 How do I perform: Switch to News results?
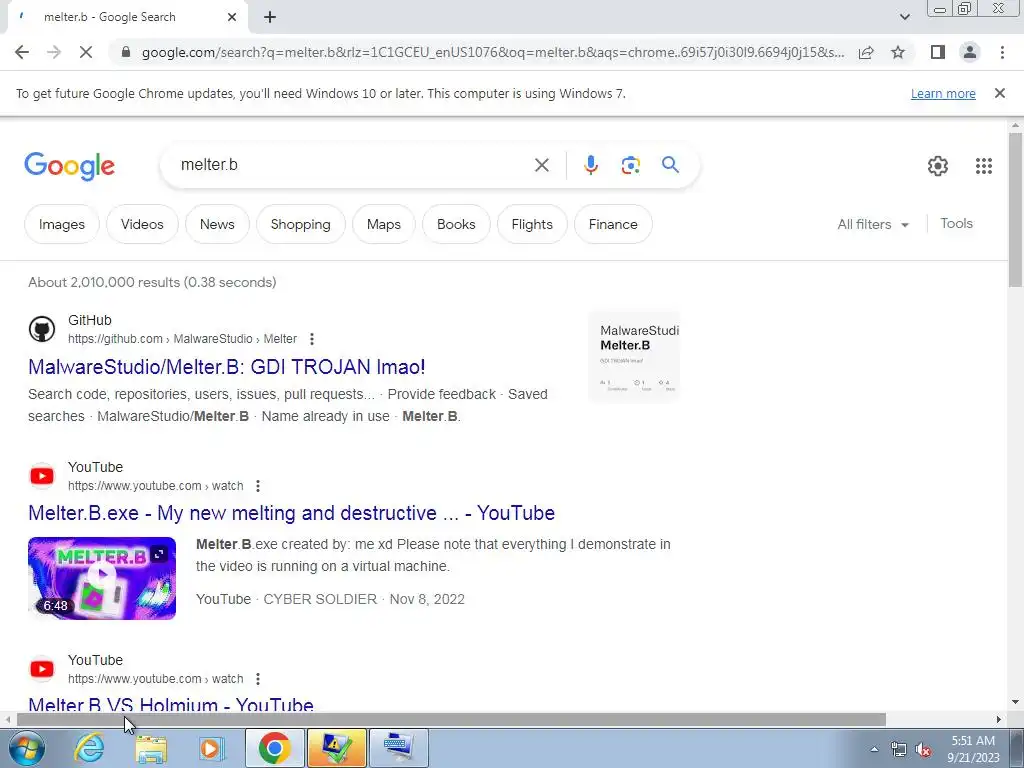point(217,224)
